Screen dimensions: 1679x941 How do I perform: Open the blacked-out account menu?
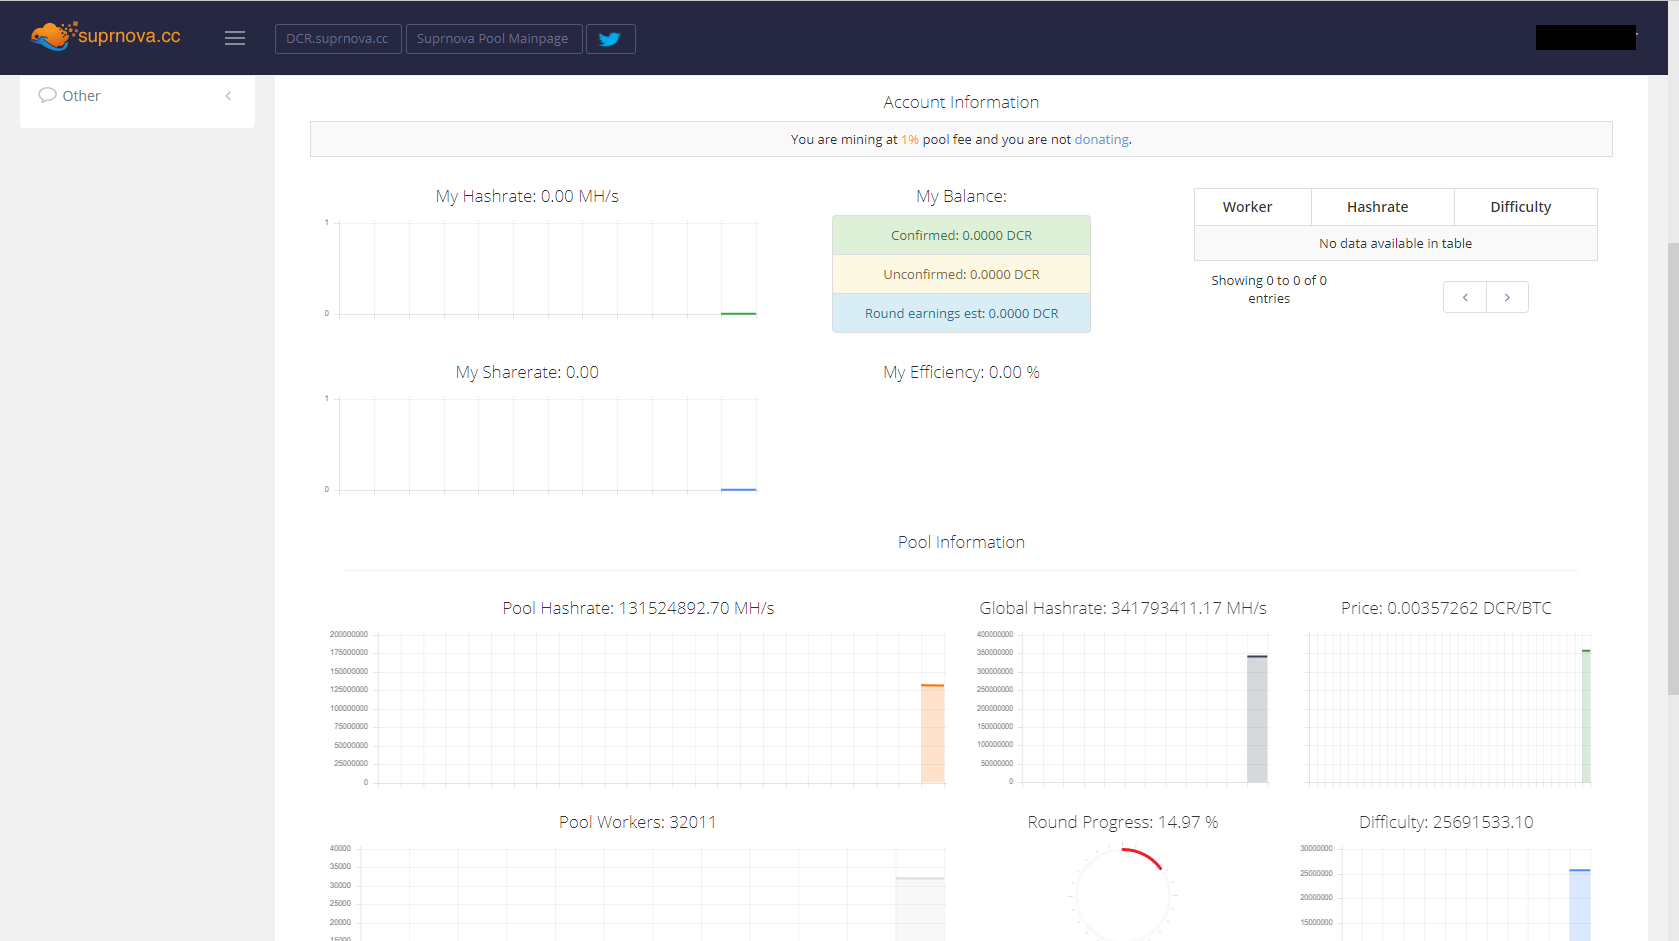pyautogui.click(x=1585, y=38)
